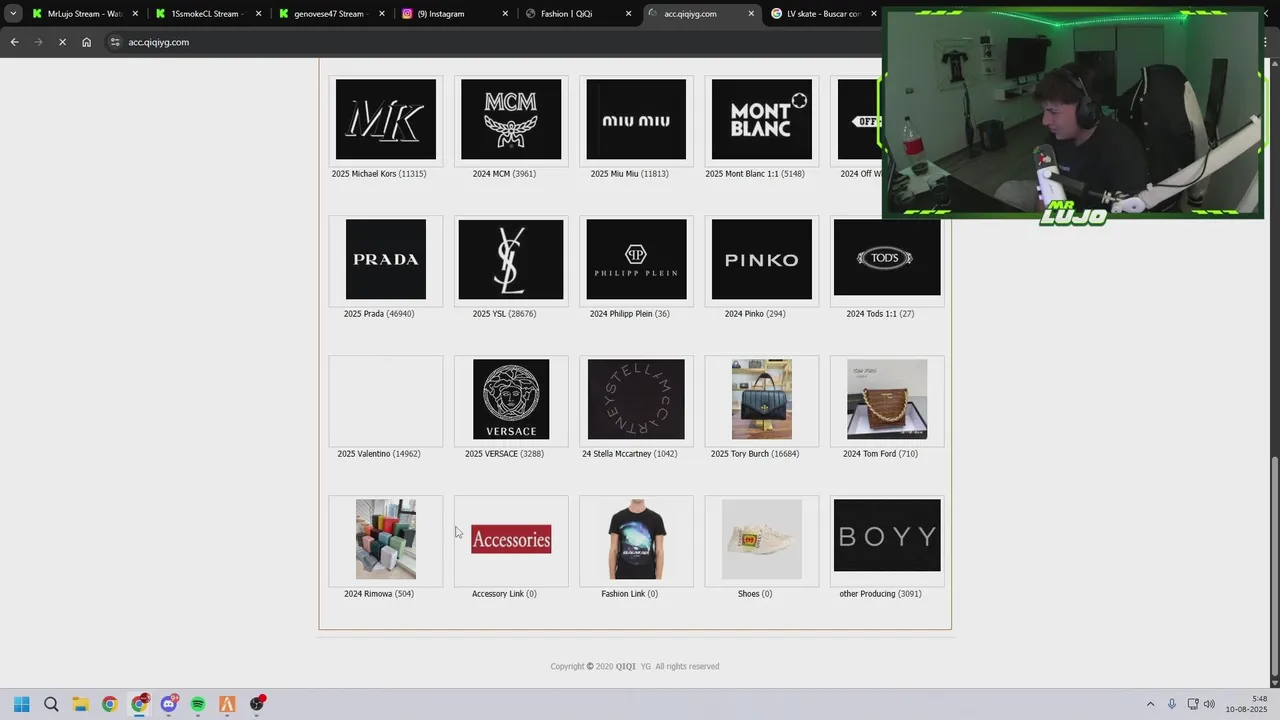The image size is (1280, 720).
Task: Open the Versace Medusa logo tile
Action: [511, 399]
